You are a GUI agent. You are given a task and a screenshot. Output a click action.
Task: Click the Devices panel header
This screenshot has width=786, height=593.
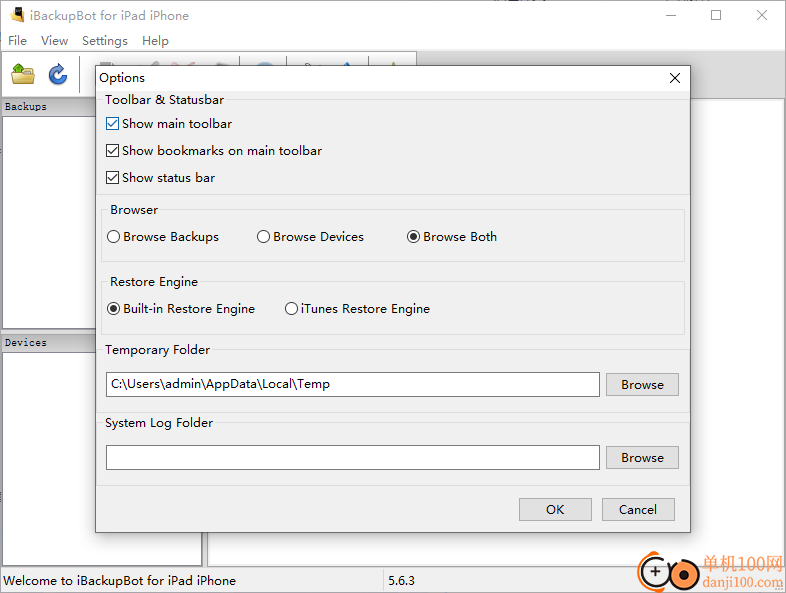coord(49,343)
